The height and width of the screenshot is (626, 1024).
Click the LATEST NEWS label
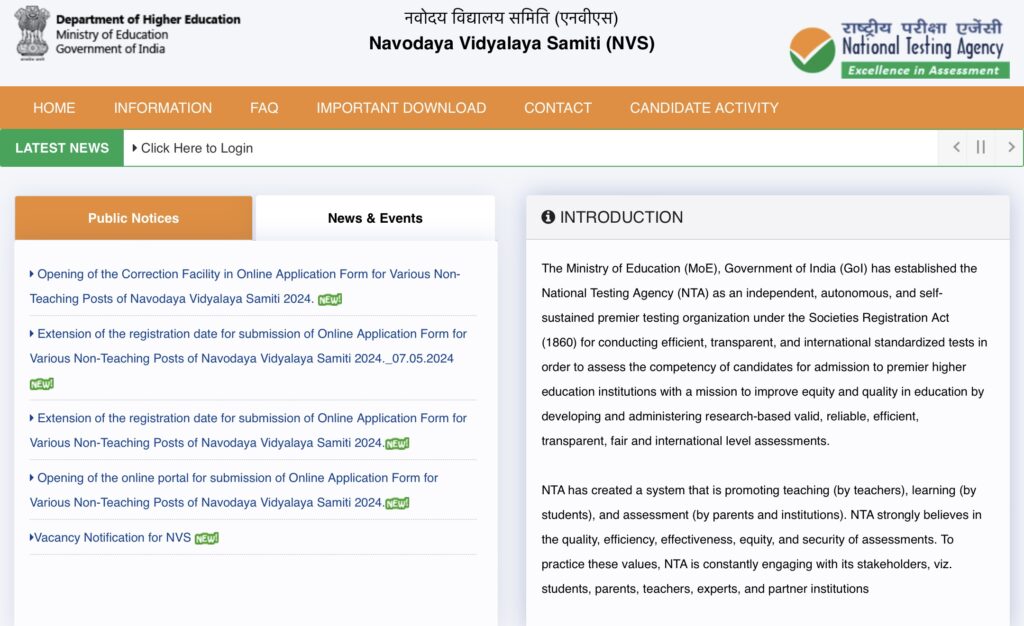(62, 148)
